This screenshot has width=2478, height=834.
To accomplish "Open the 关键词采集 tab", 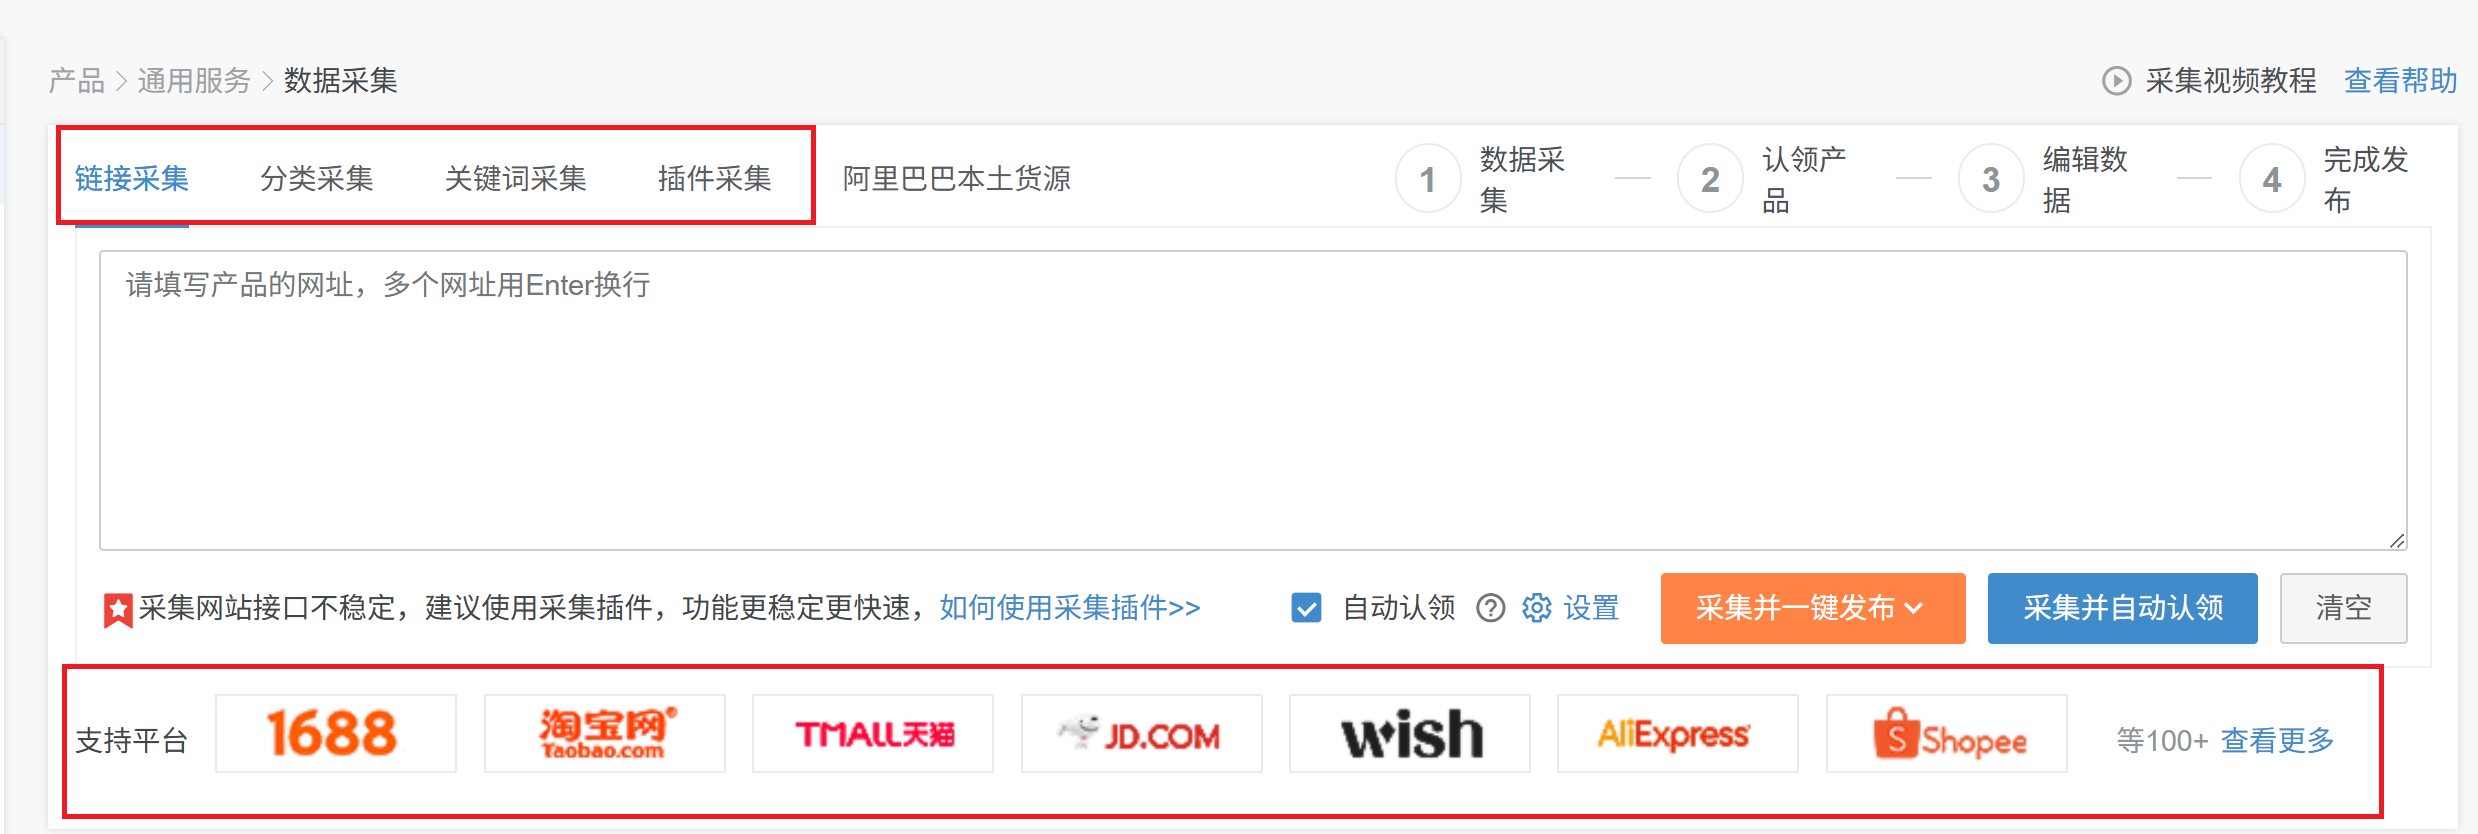I will pyautogui.click(x=515, y=179).
